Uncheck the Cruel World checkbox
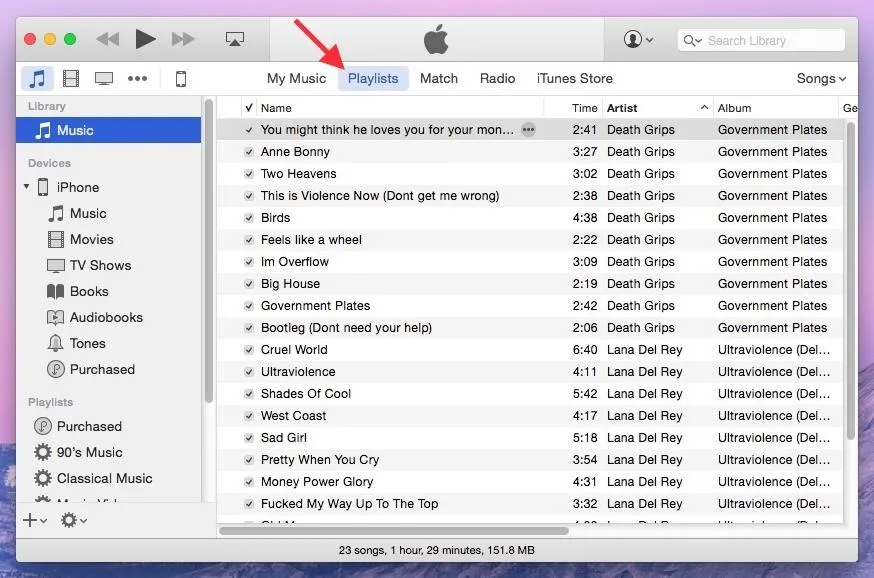The height and width of the screenshot is (578, 874). click(x=249, y=350)
